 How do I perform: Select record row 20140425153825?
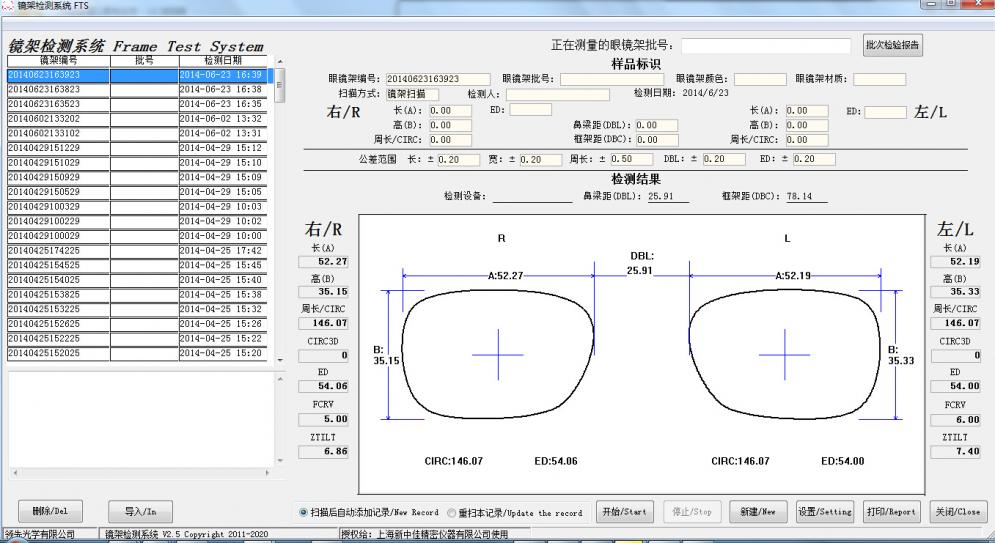tap(137, 294)
